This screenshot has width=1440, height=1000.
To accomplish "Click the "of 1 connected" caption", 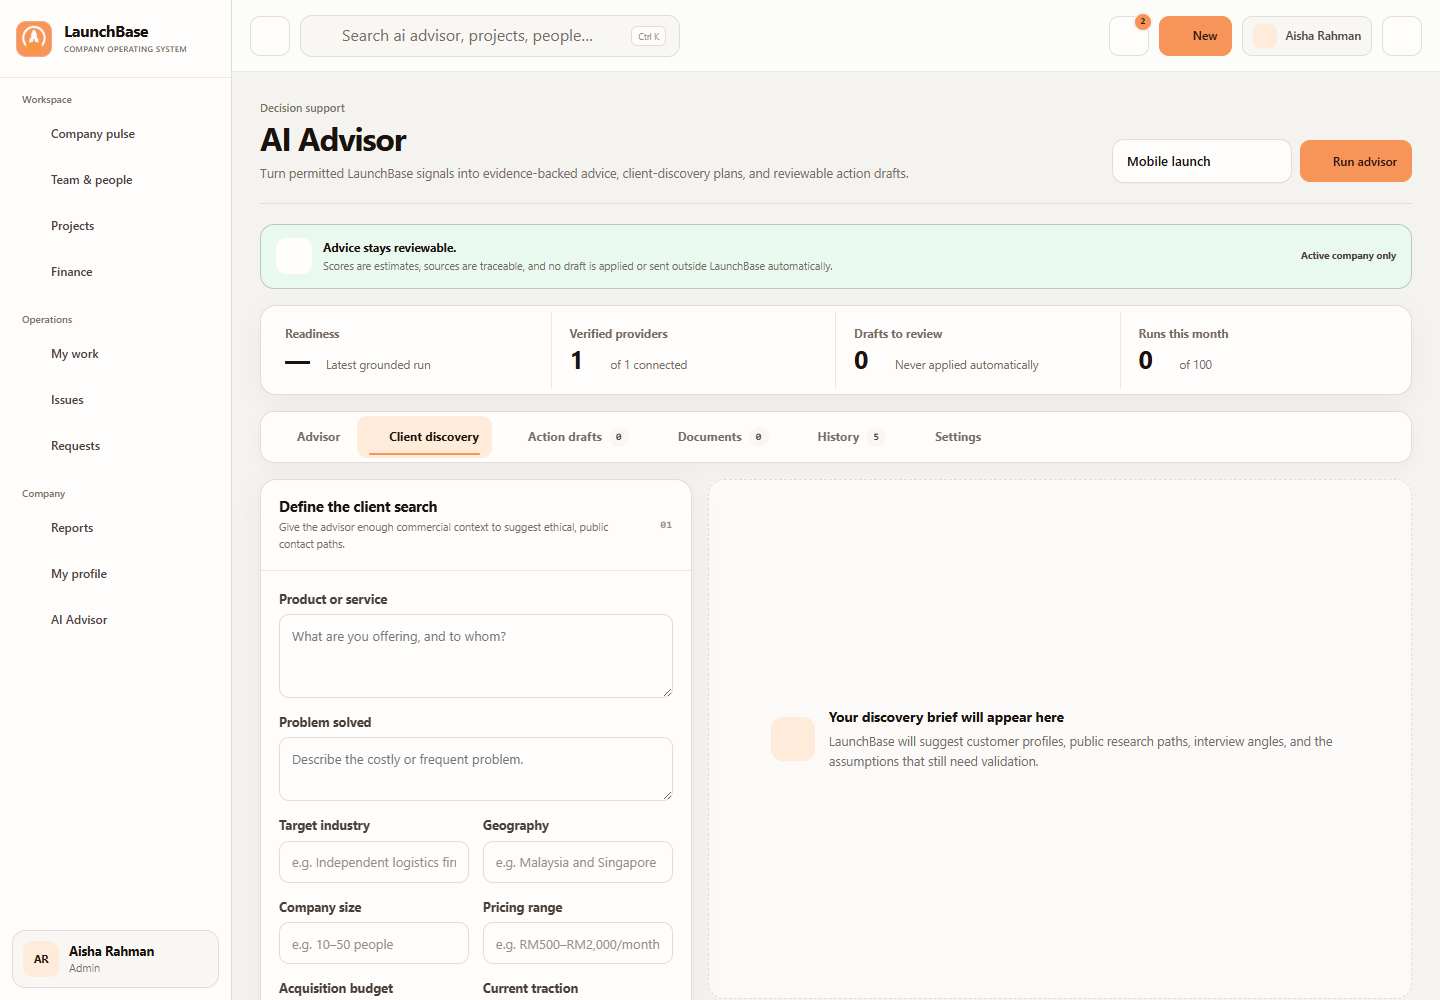I will pos(649,365).
